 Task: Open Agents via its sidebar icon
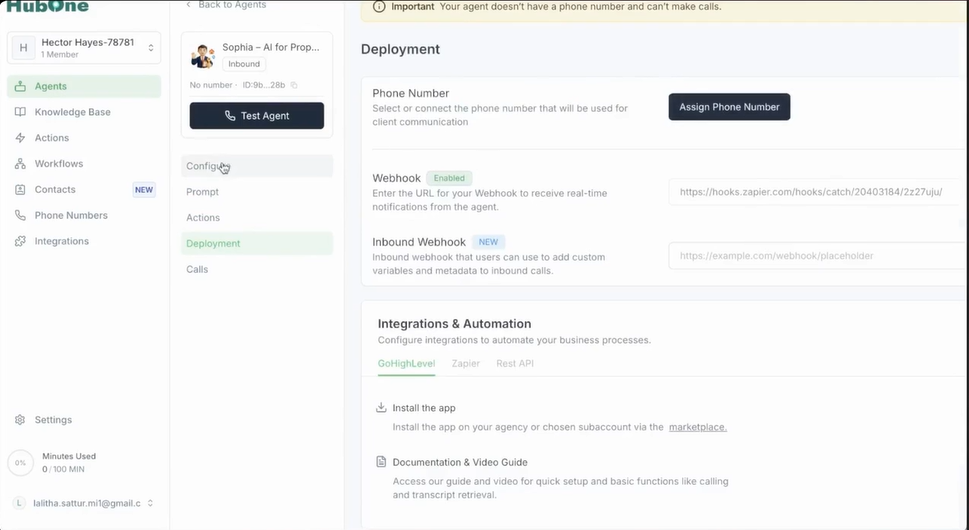click(x=20, y=86)
